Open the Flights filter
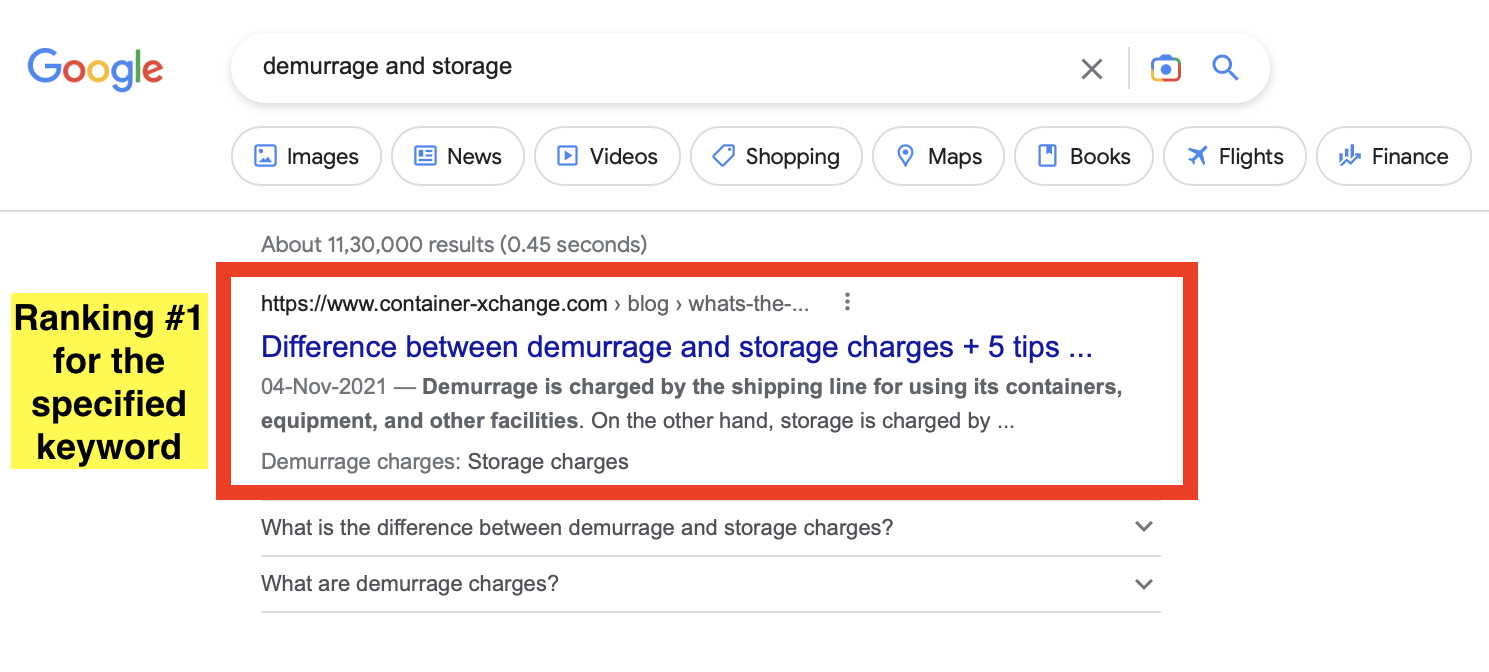 pos(1235,157)
